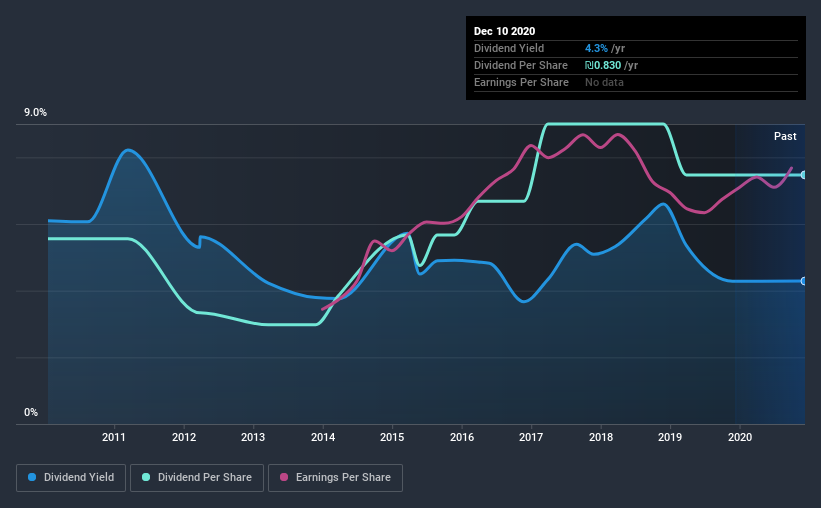Click the 9.0% y-axis label

coord(35,113)
